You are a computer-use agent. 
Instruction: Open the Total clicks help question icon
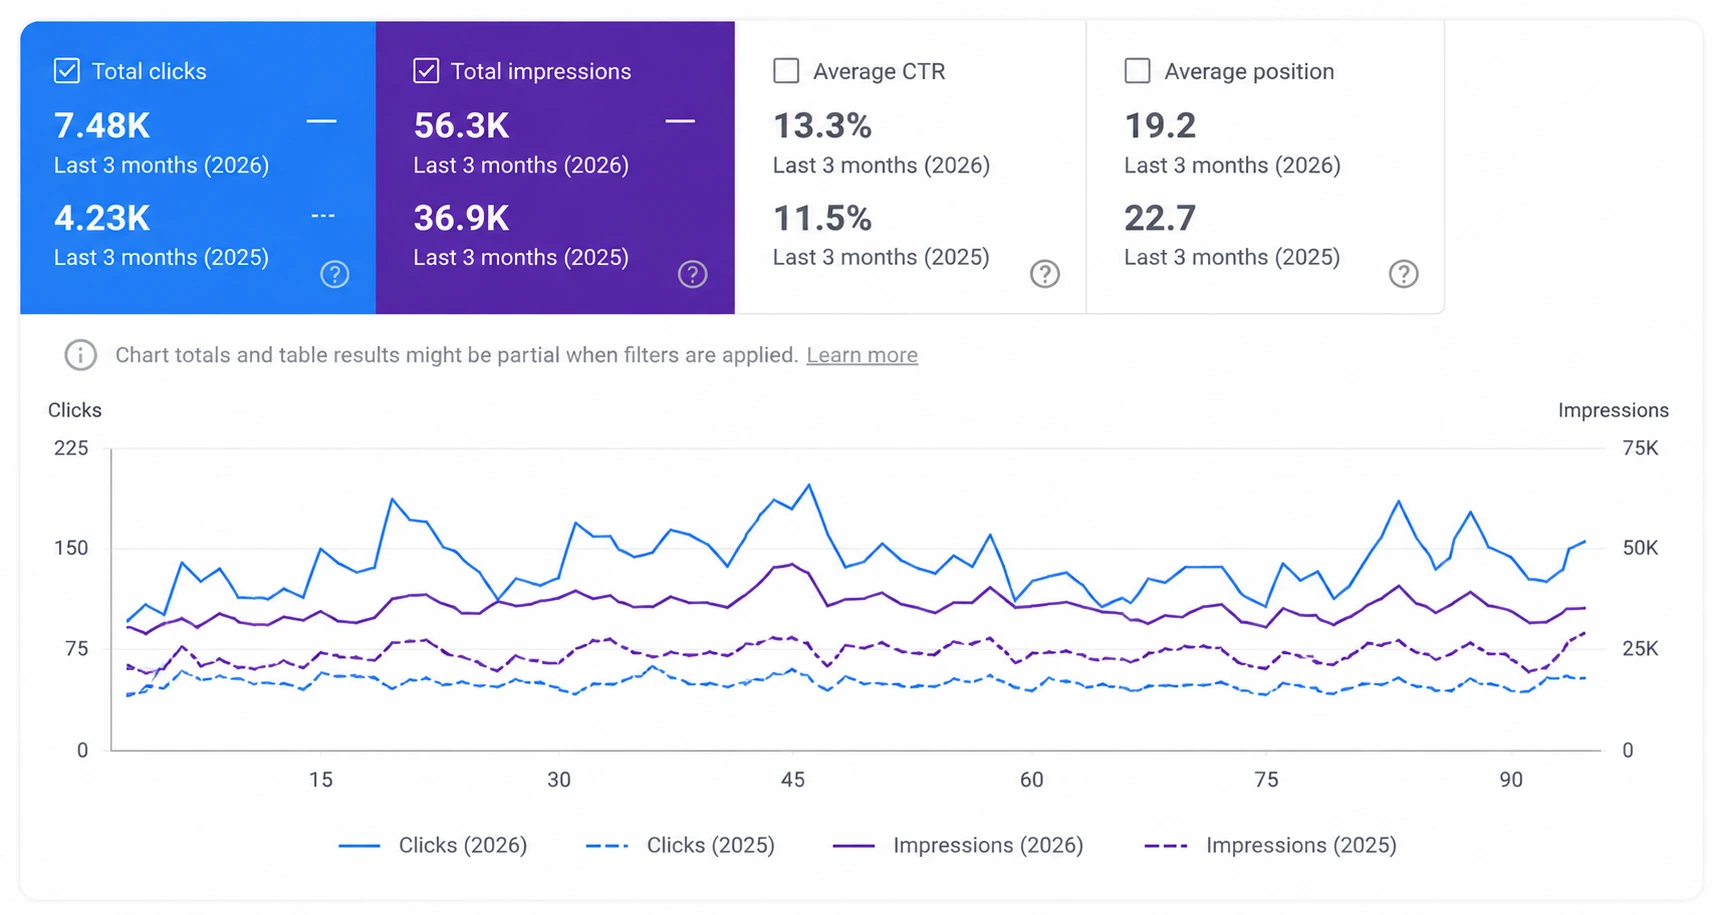coord(335,274)
